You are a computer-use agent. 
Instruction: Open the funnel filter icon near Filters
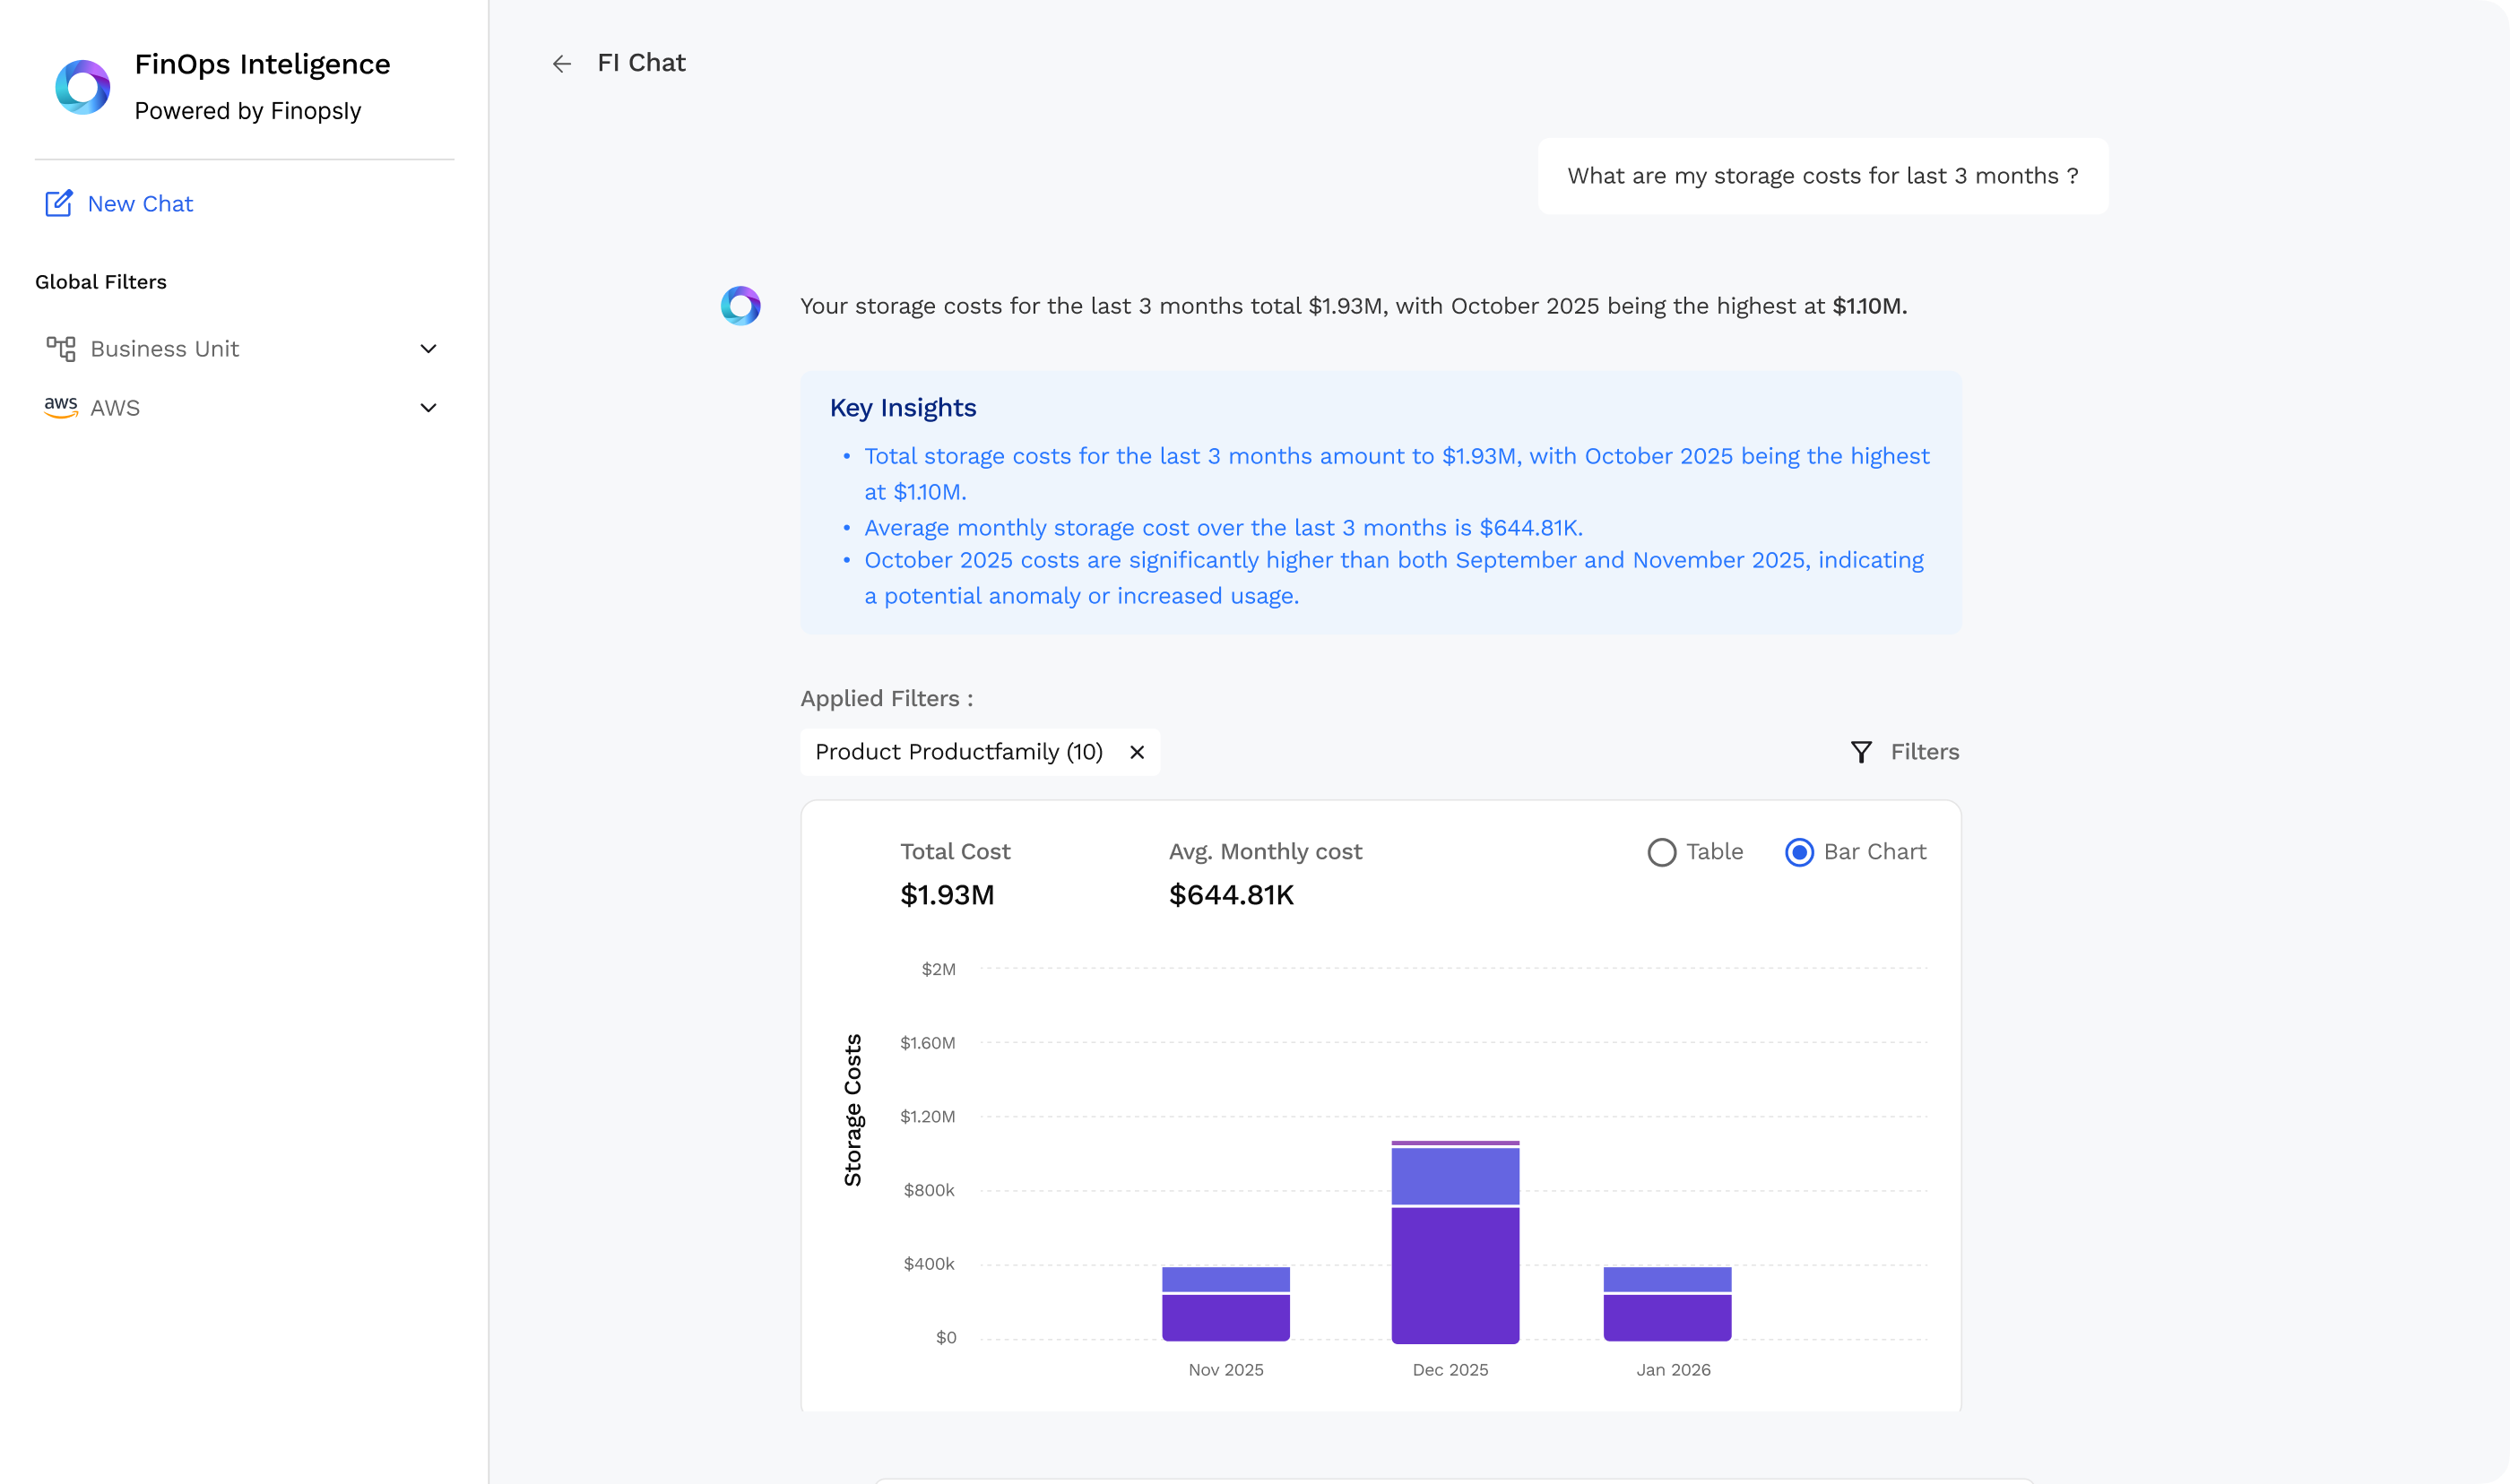(x=1860, y=752)
